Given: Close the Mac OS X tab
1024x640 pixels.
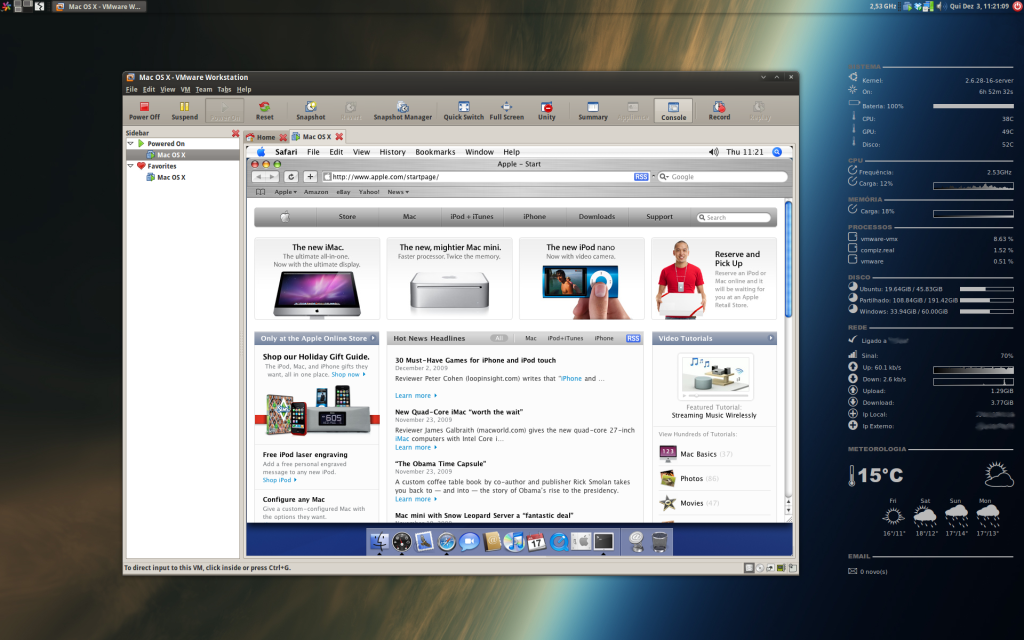Looking at the screenshot, I should click(339, 136).
